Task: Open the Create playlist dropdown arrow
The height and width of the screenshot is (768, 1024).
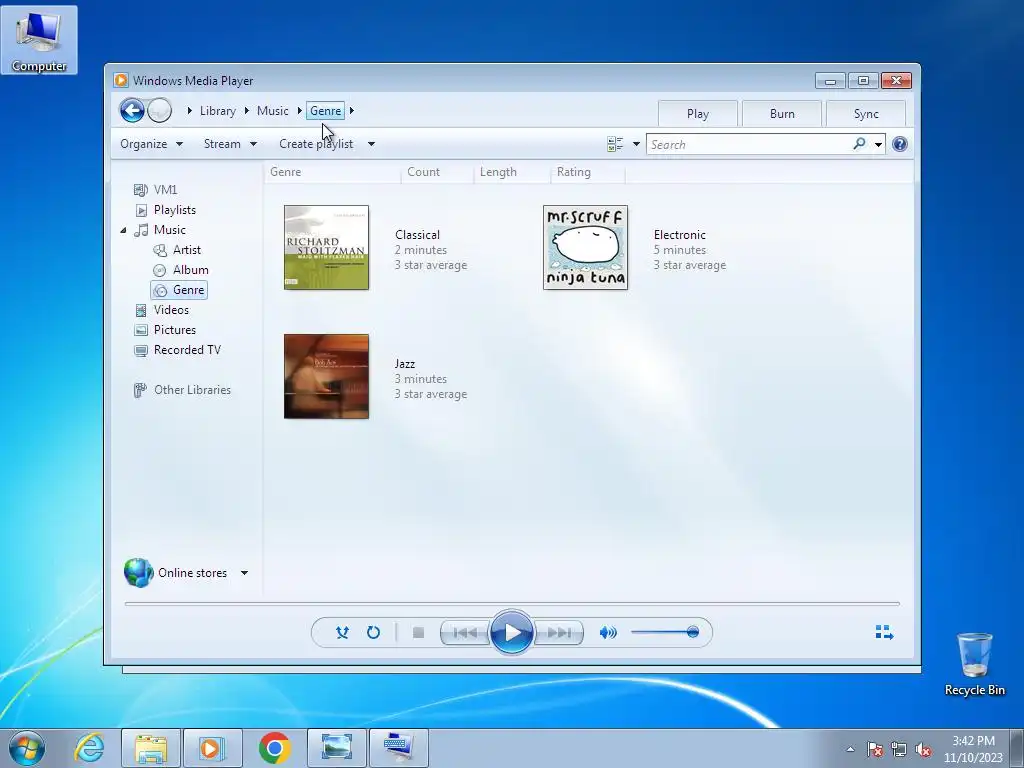Action: [371, 144]
